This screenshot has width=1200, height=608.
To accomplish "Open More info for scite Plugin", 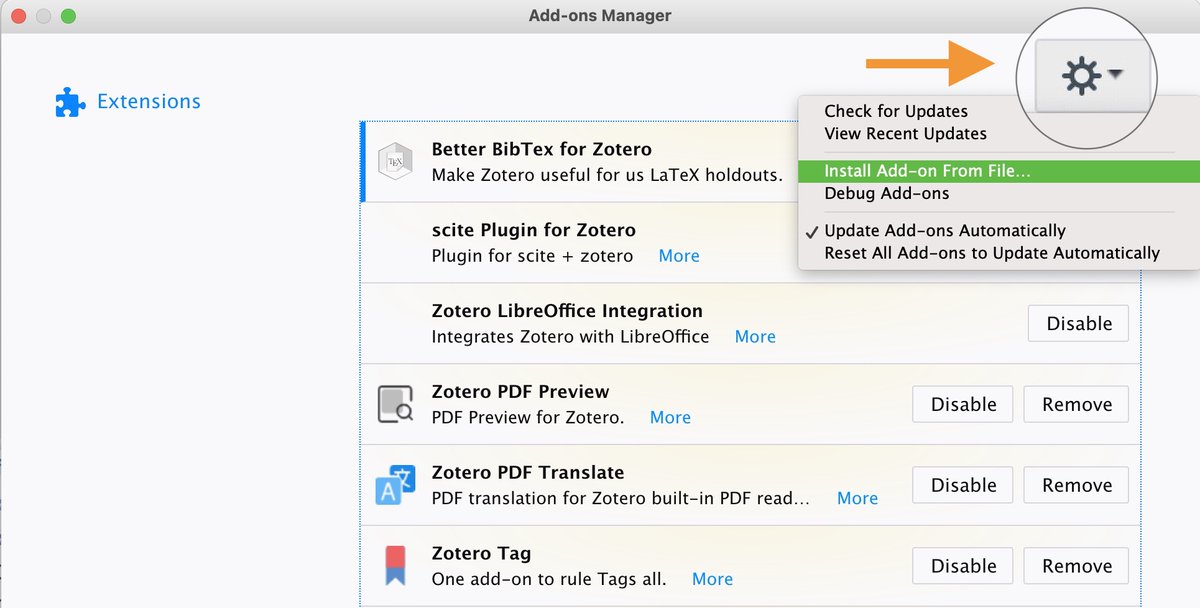I will (x=679, y=256).
